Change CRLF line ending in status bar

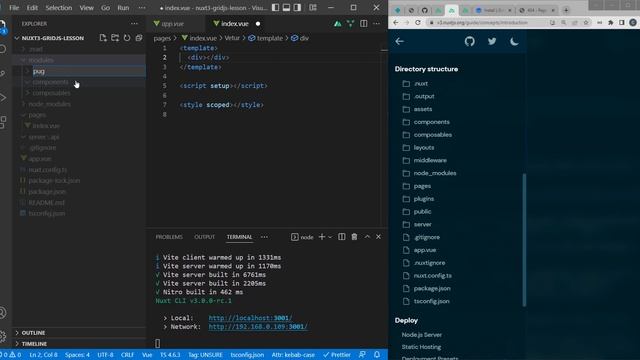127,355
